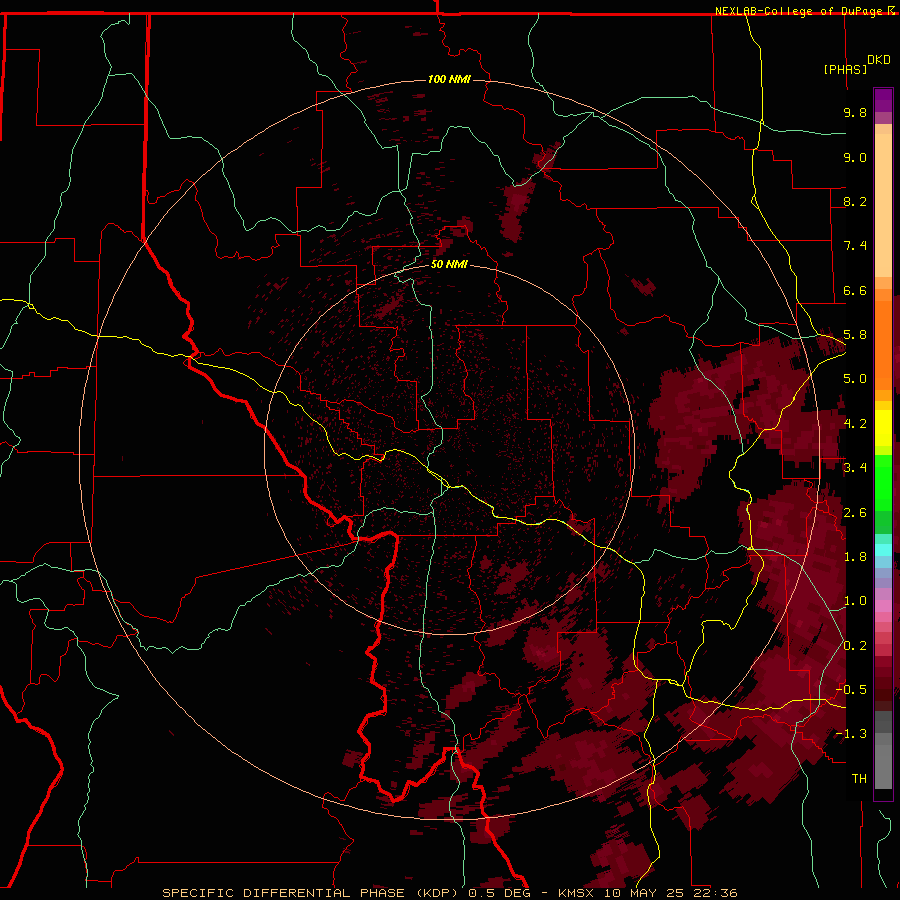Click the 7.4 value on the color scale
The height and width of the screenshot is (900, 900).
click(x=855, y=246)
